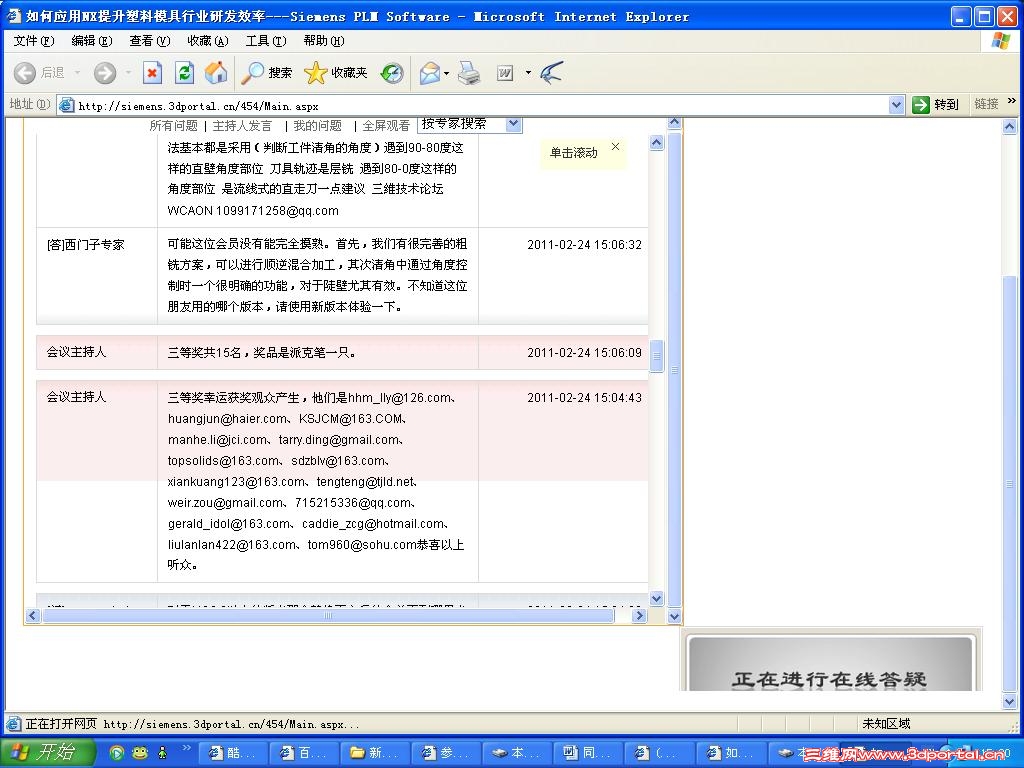
Task: Switch to 我的问题 tab
Action: tap(317, 125)
